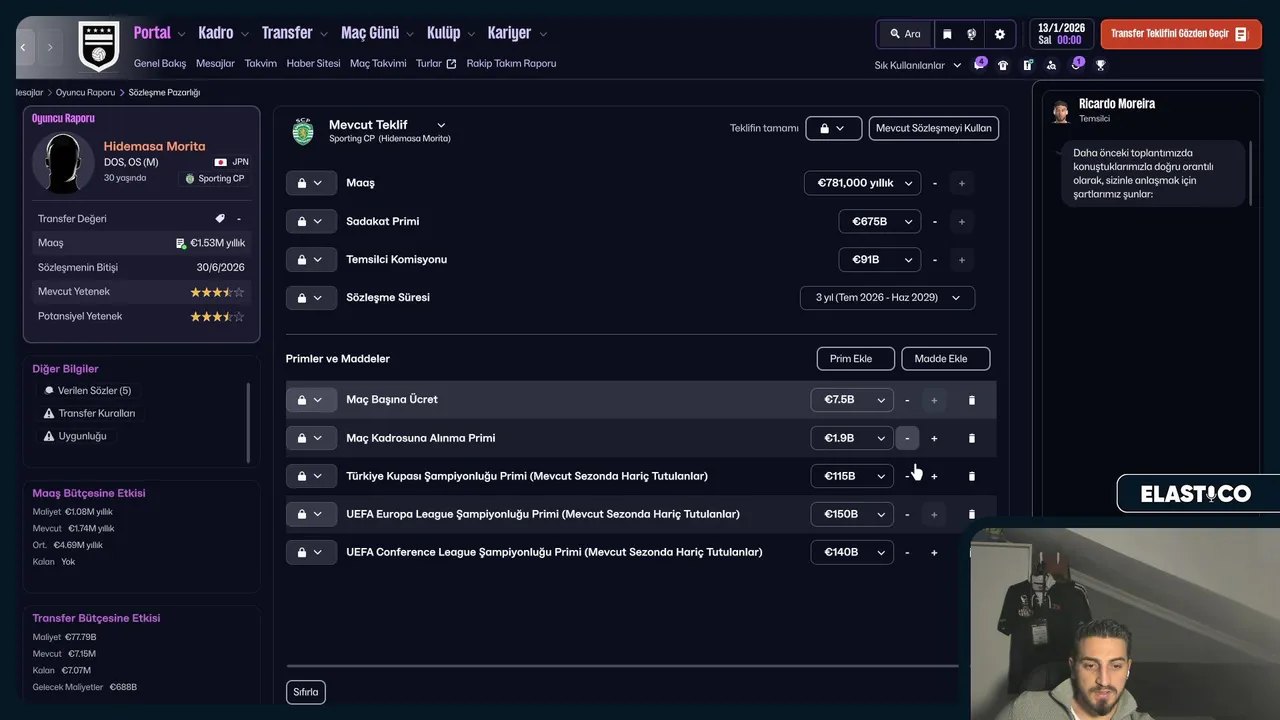Go to the Rakip Takım Raporu sub-tab
Viewport: 1280px width, 720px height.
(x=511, y=63)
